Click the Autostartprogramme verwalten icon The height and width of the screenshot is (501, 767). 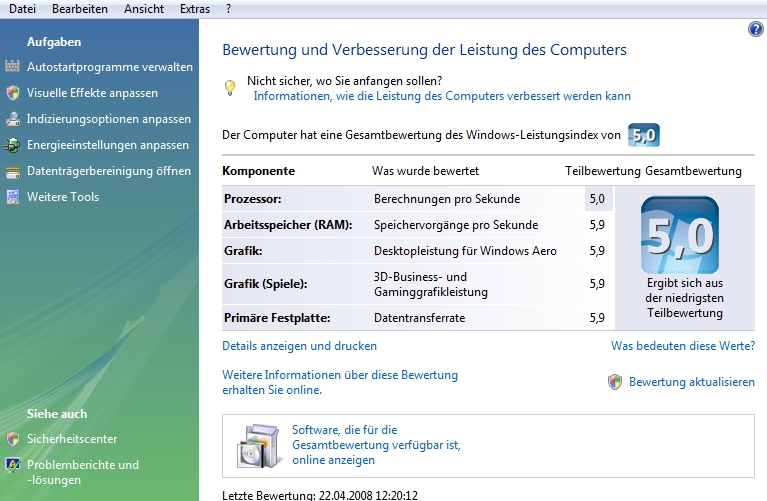pos(12,66)
